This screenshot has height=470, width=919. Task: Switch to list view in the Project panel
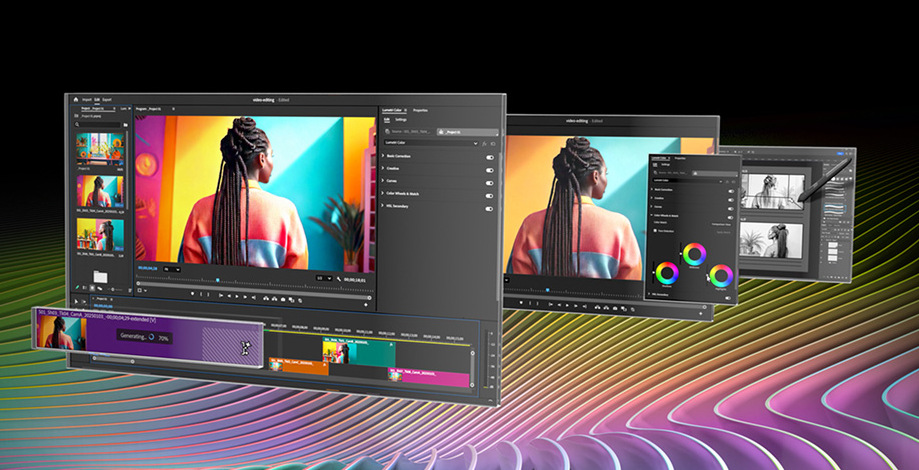click(x=84, y=288)
